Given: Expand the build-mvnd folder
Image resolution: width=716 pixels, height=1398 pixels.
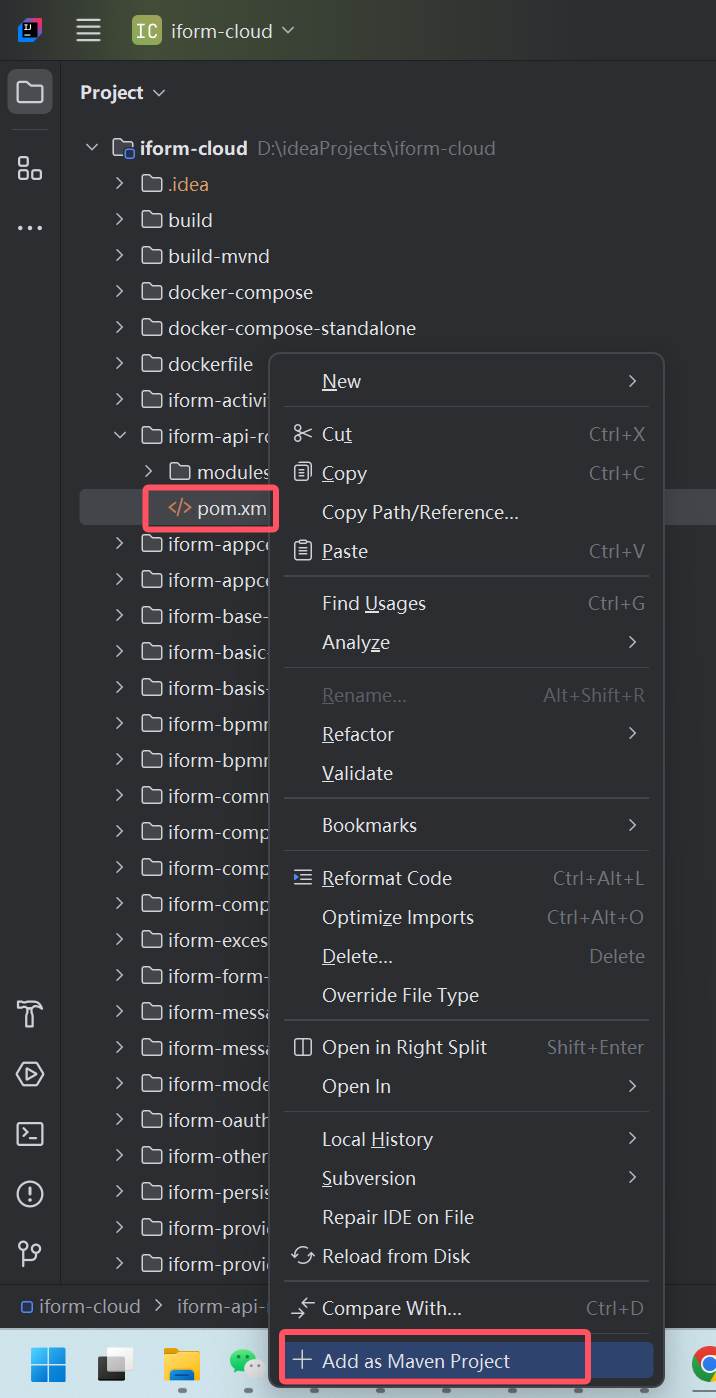Looking at the screenshot, I should 119,256.
